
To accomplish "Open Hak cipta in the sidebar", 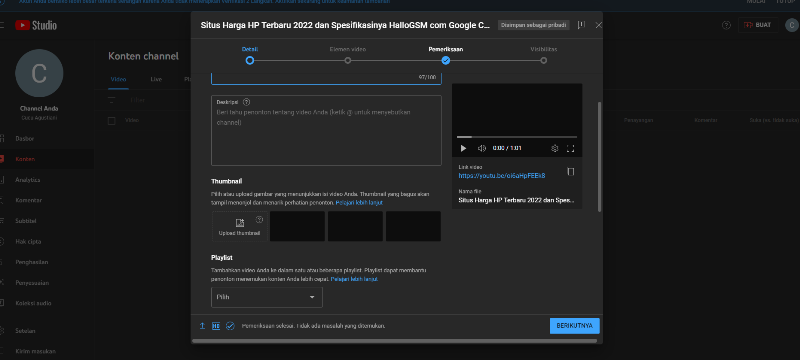I will click(28, 242).
